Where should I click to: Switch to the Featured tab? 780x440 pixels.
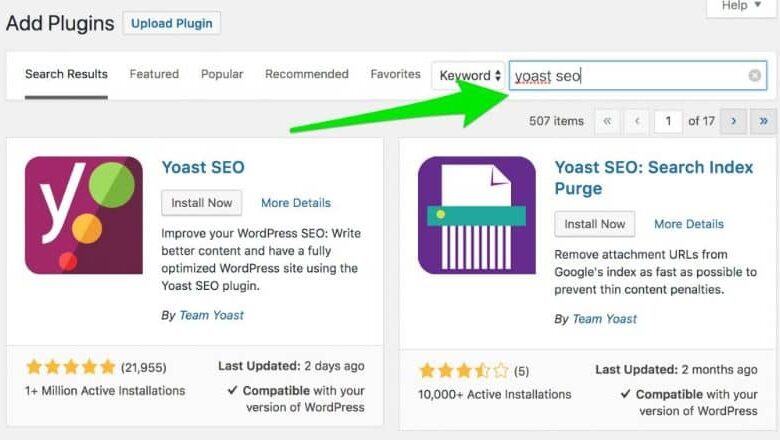[154, 74]
